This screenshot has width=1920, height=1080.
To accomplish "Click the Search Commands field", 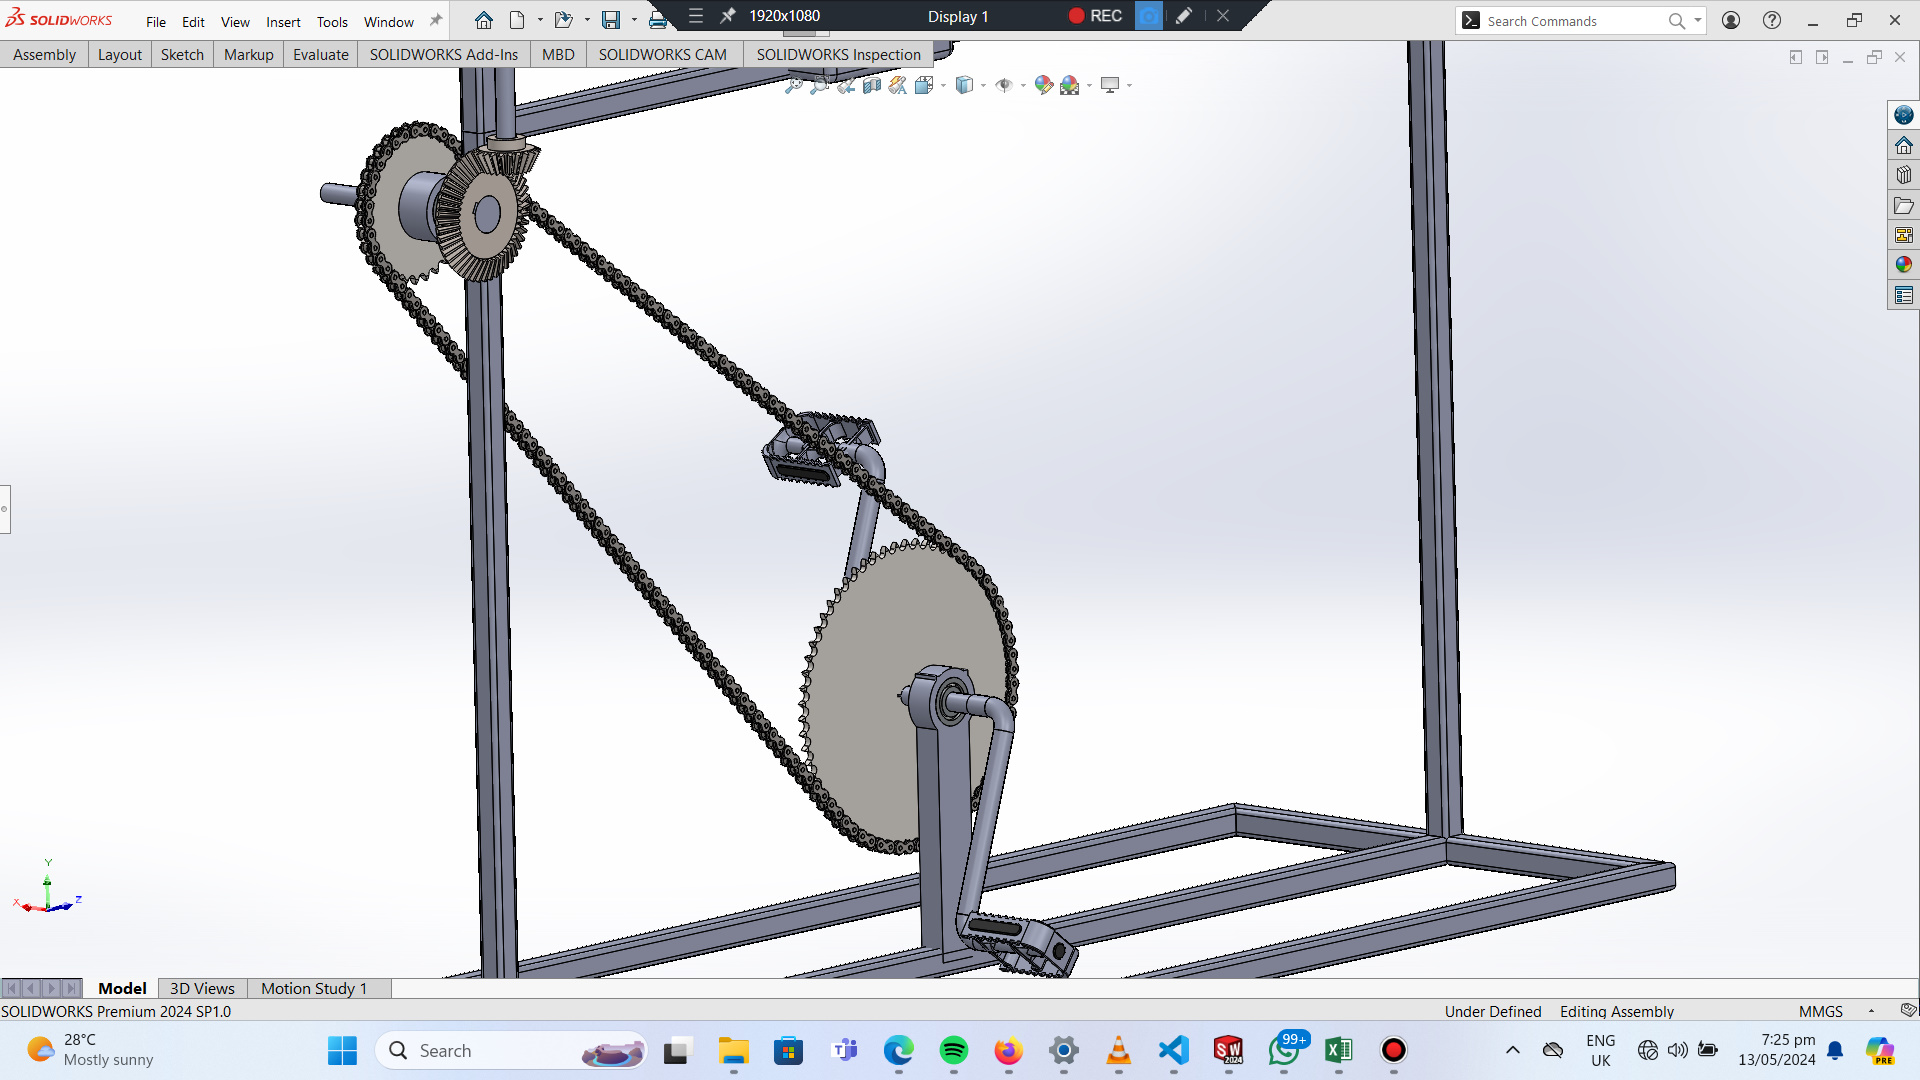I will [1570, 21].
